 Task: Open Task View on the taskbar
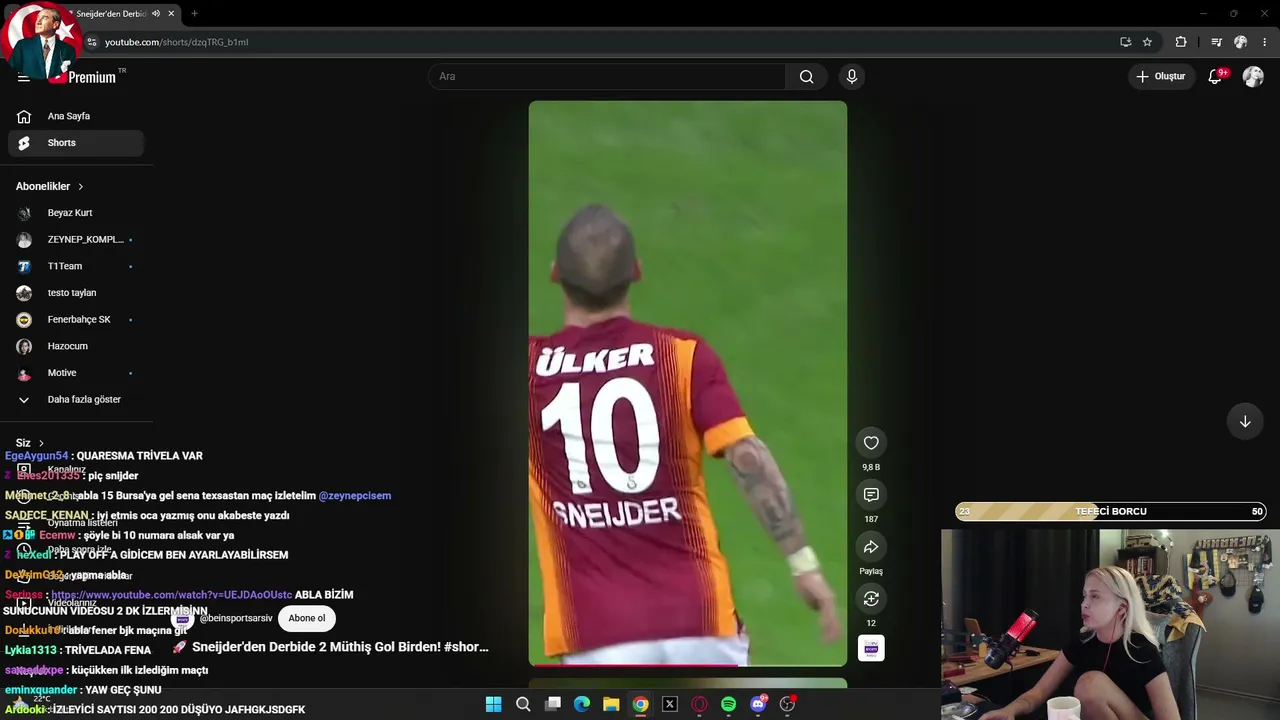click(553, 704)
